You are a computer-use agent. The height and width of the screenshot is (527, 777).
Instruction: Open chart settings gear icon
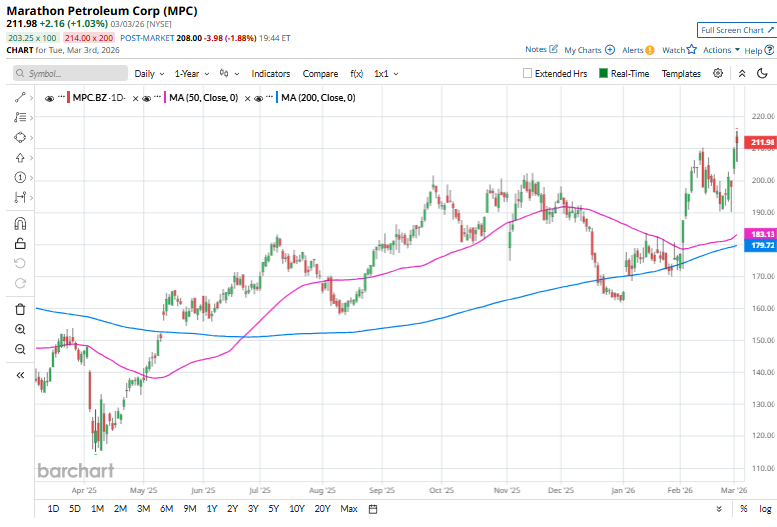tap(718, 73)
